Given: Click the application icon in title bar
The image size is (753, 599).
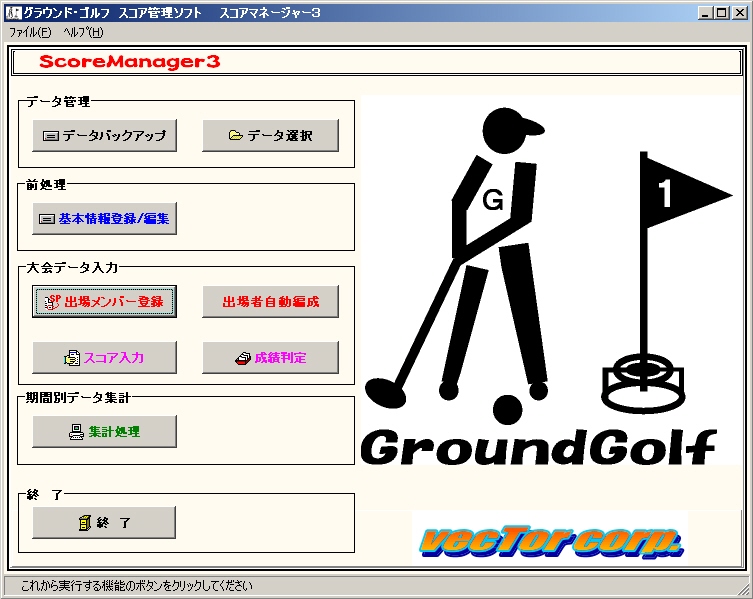Looking at the screenshot, I should click(13, 13).
